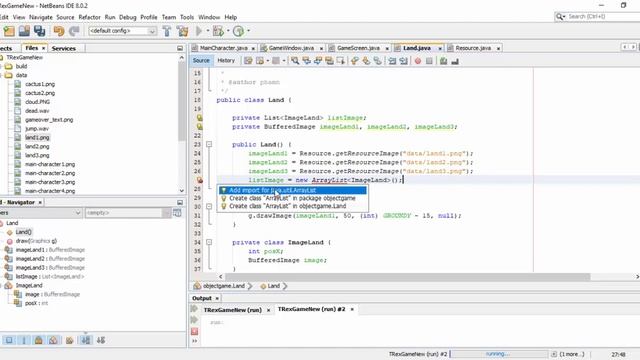Viewport: 640px width, 360px height.
Task: Toggle Sort by Source in Navigator
Action: [x=100, y=340]
